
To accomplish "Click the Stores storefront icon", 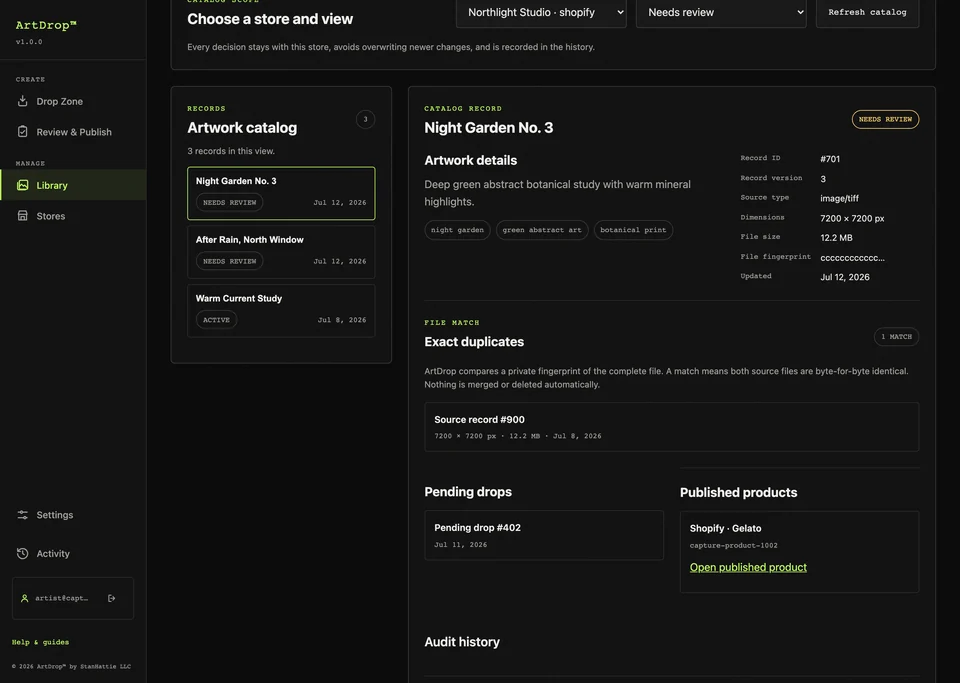I will click(x=23, y=215).
